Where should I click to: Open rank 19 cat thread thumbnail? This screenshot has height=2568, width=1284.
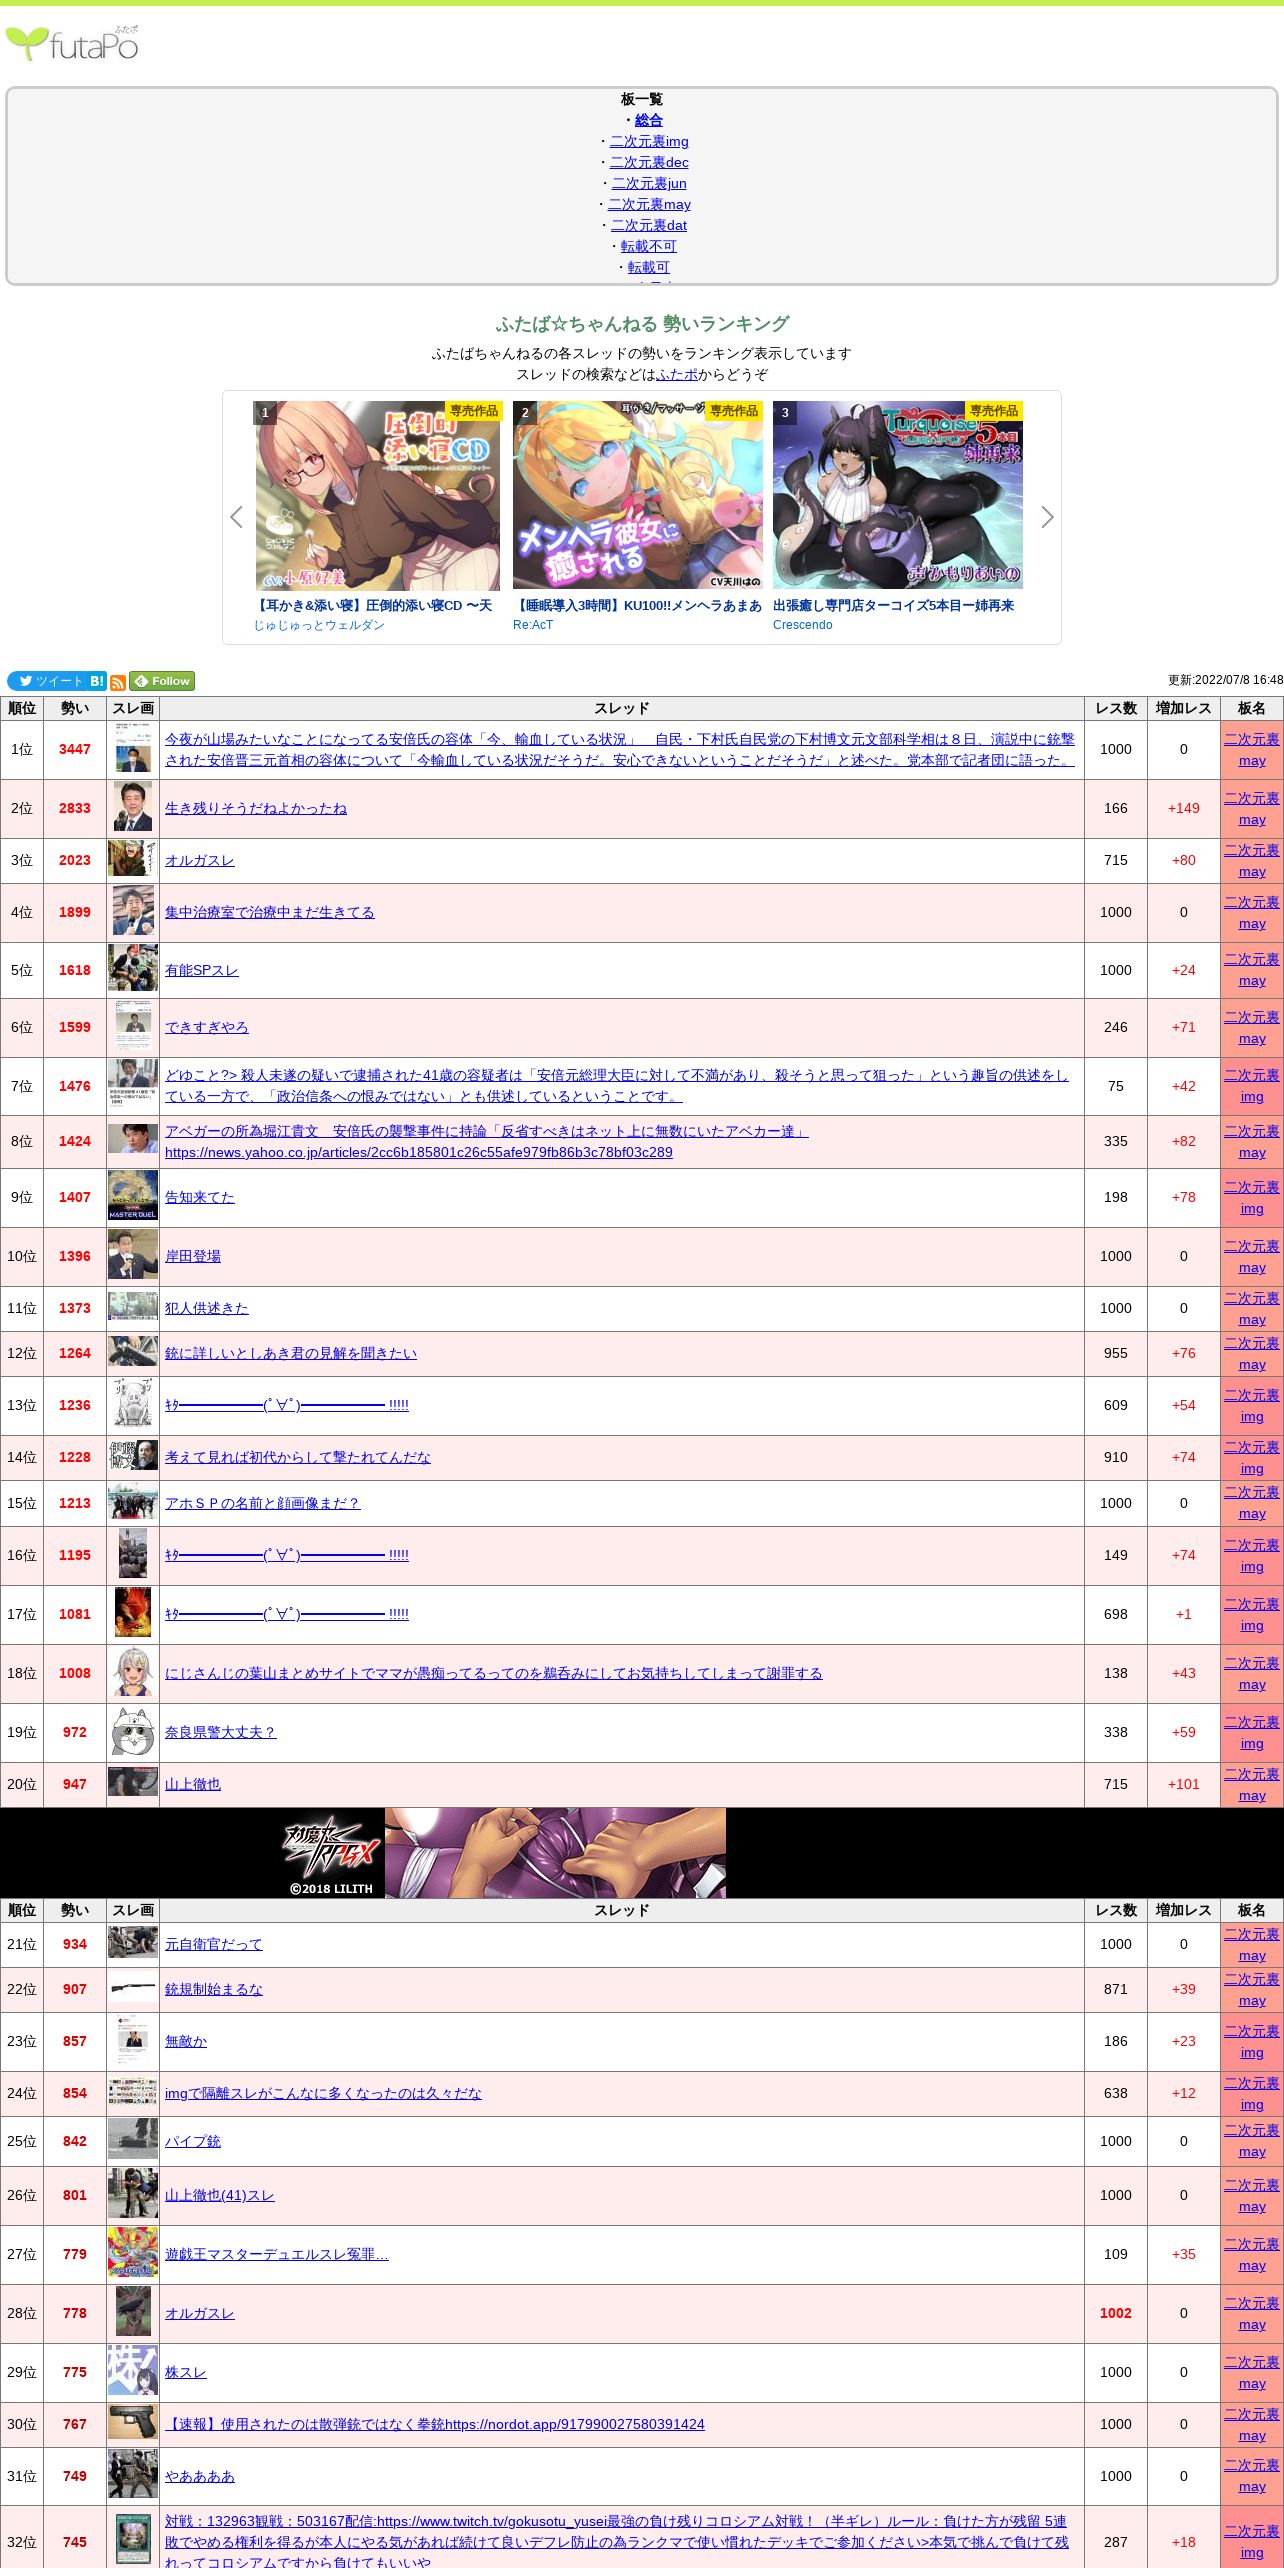pyautogui.click(x=133, y=1732)
